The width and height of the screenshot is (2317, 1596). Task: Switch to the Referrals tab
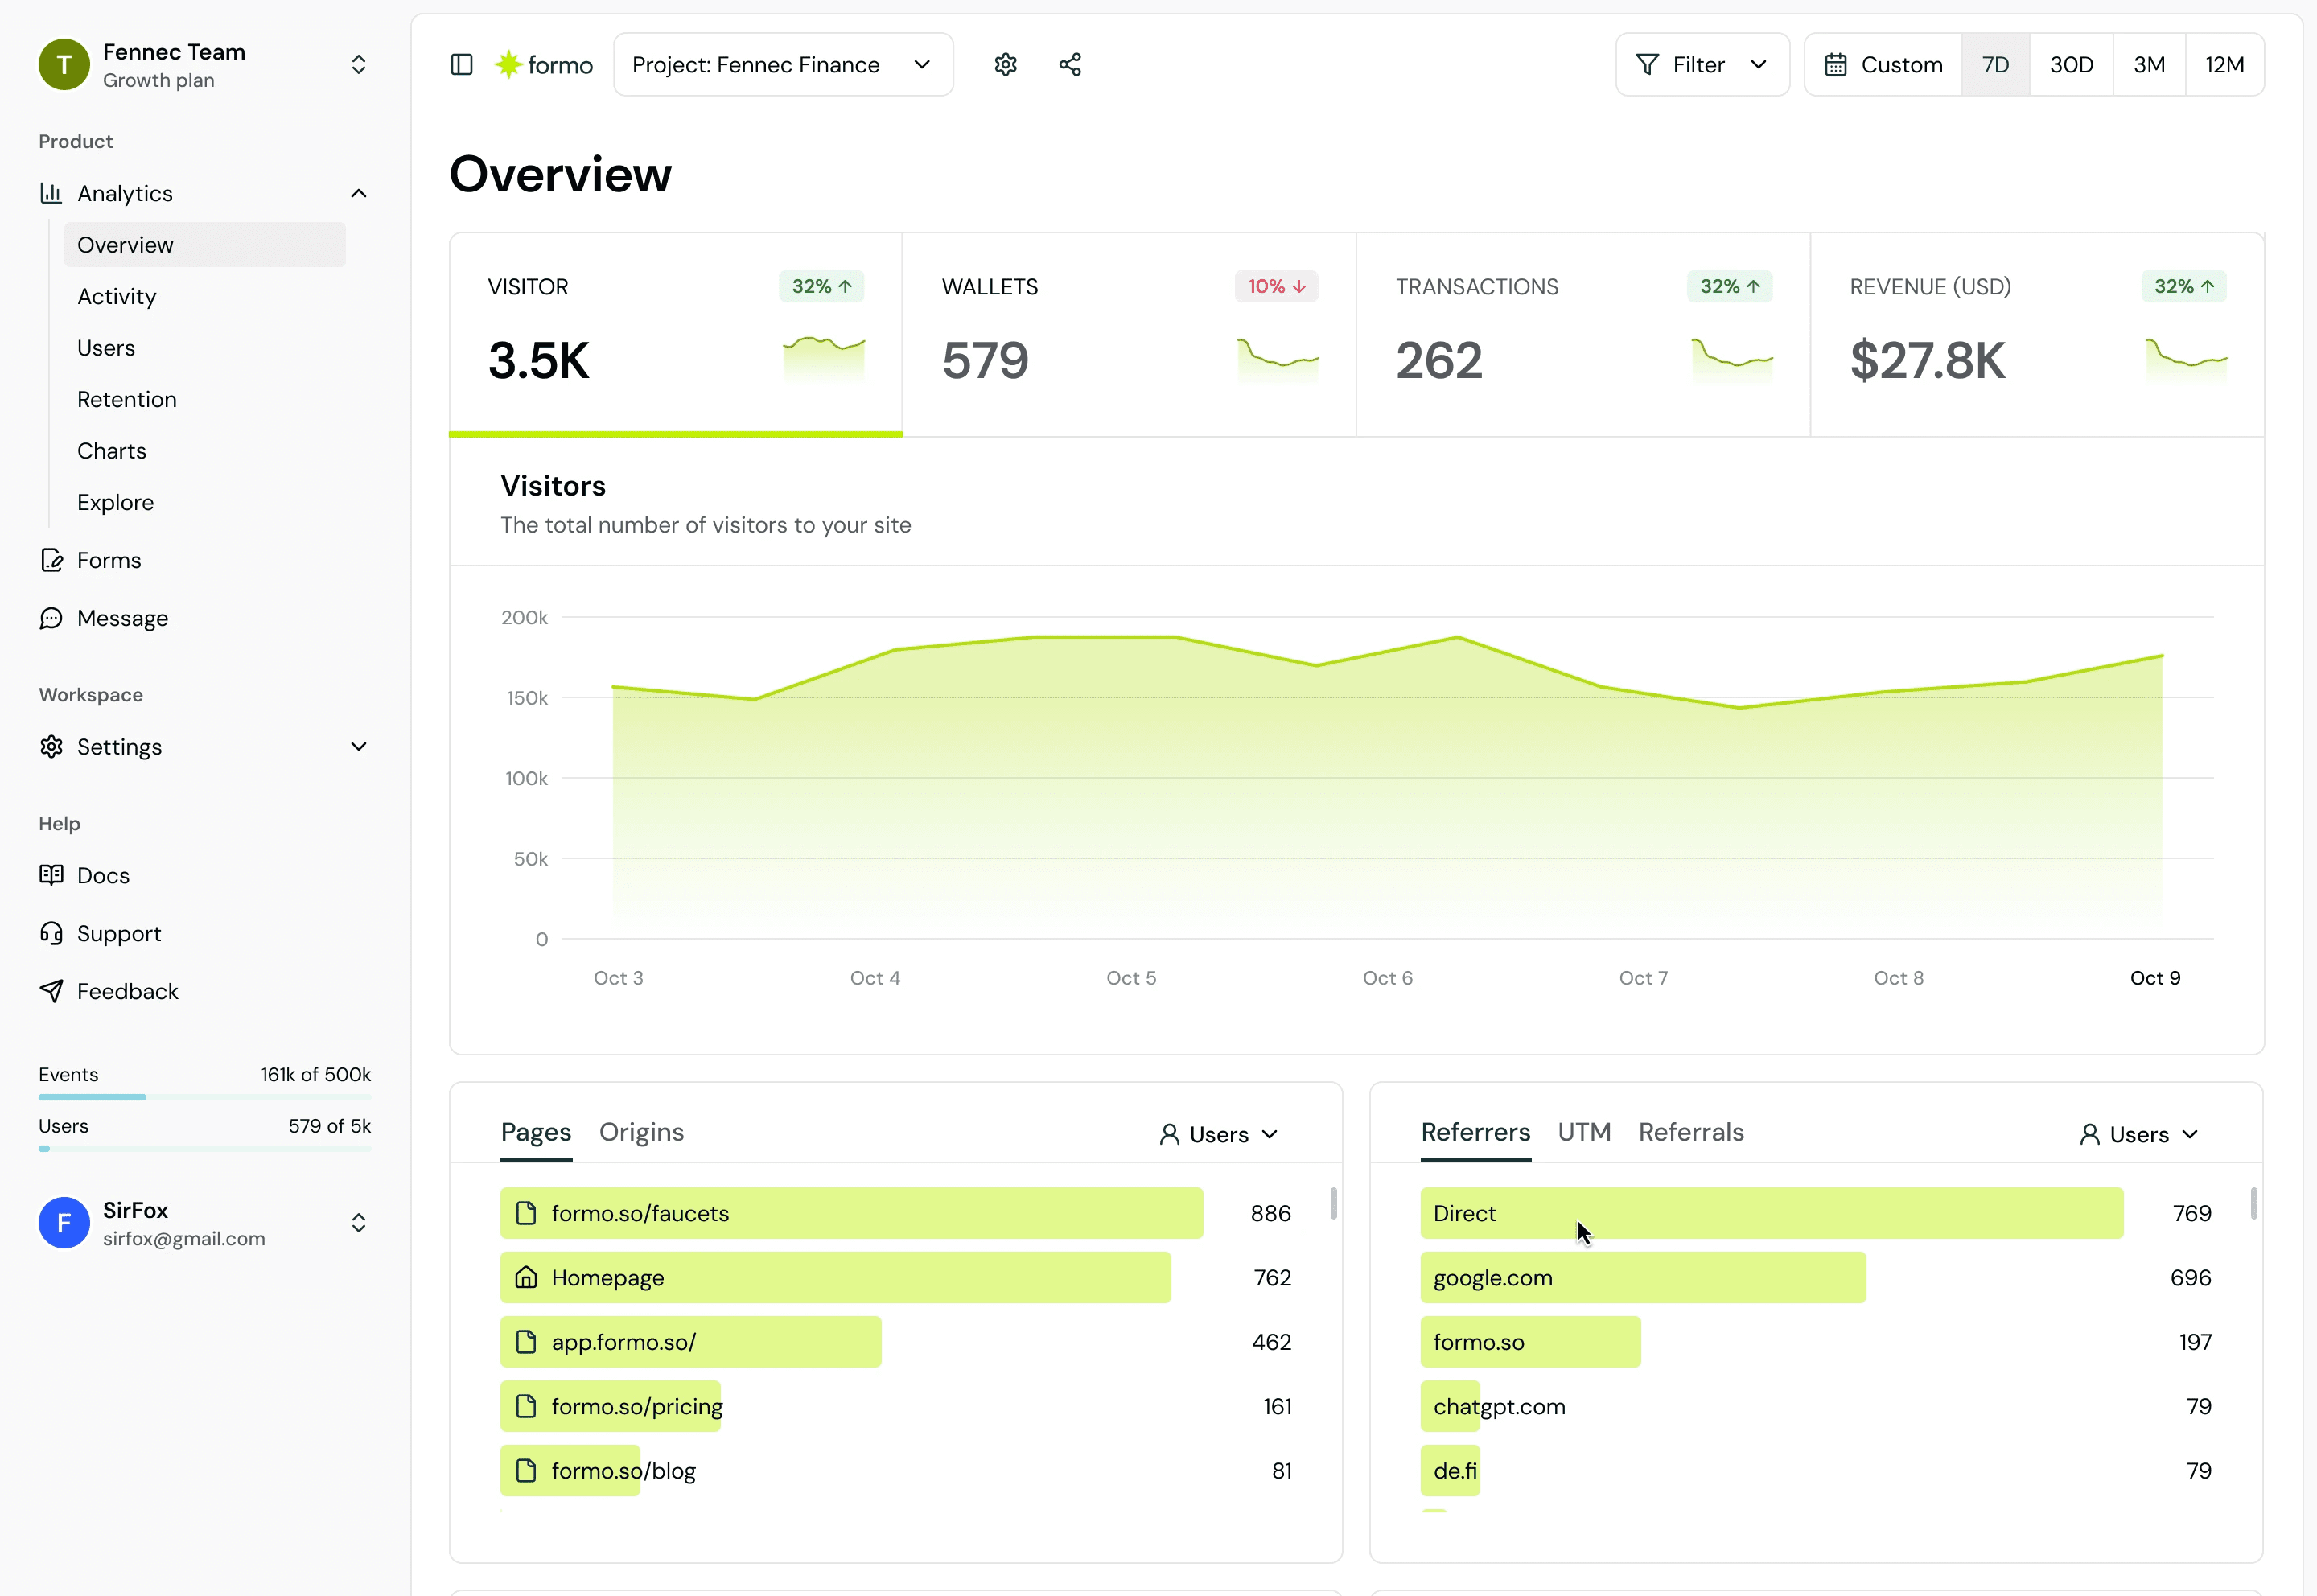(1691, 1132)
